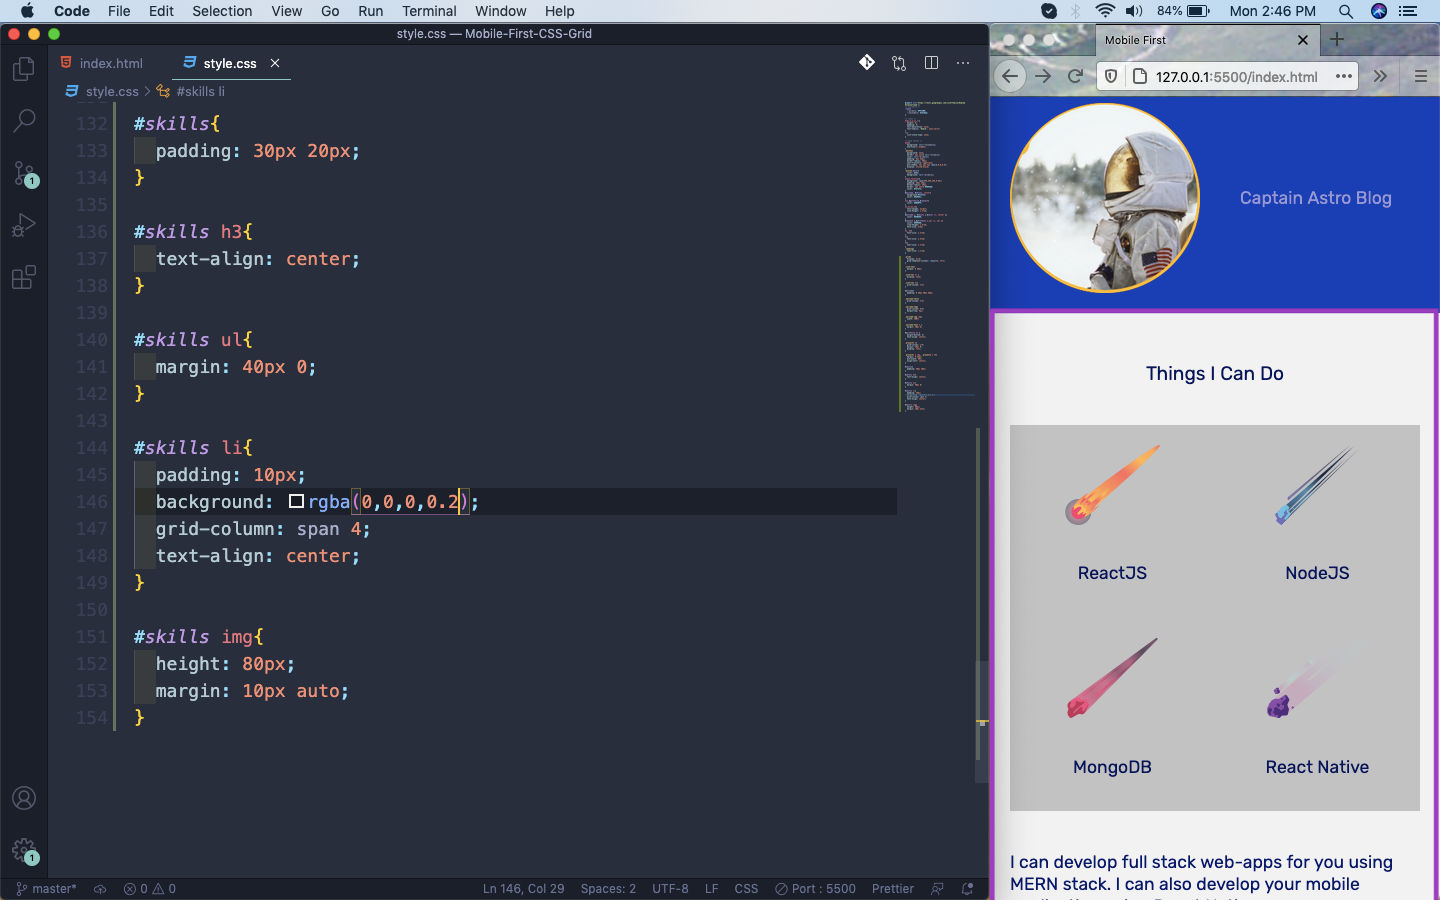Close the style.css editor tab

[275, 63]
